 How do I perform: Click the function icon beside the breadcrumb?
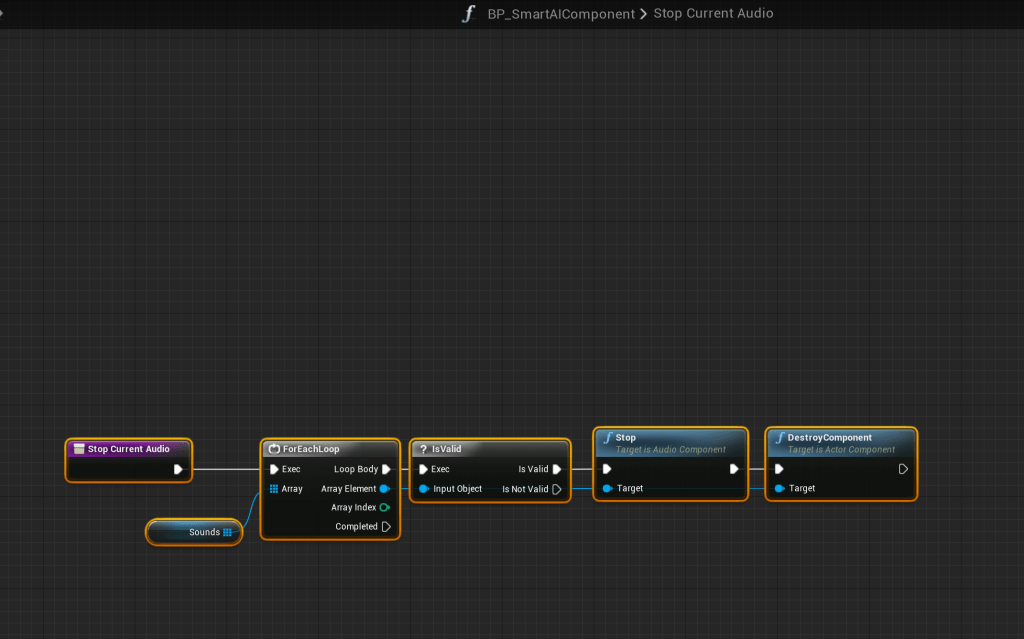pyautogui.click(x=468, y=14)
